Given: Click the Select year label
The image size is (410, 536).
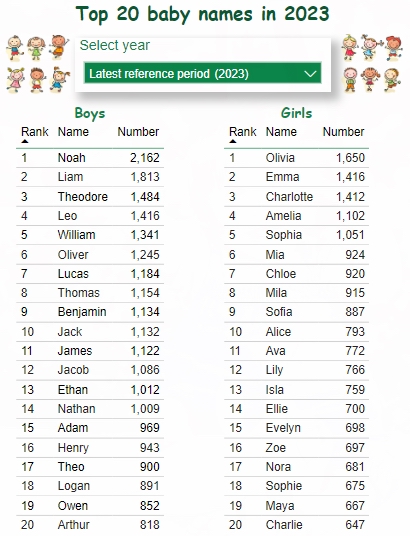Looking at the screenshot, I should click(x=115, y=45).
